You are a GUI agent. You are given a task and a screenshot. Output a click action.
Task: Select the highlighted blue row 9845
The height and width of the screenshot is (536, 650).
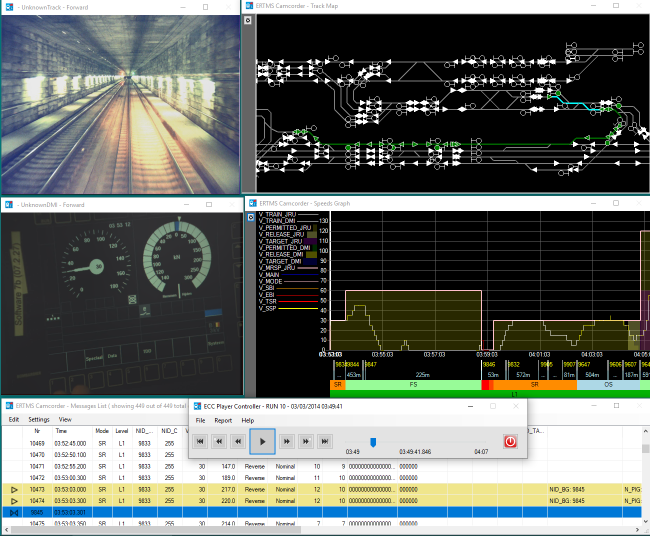click(322, 512)
